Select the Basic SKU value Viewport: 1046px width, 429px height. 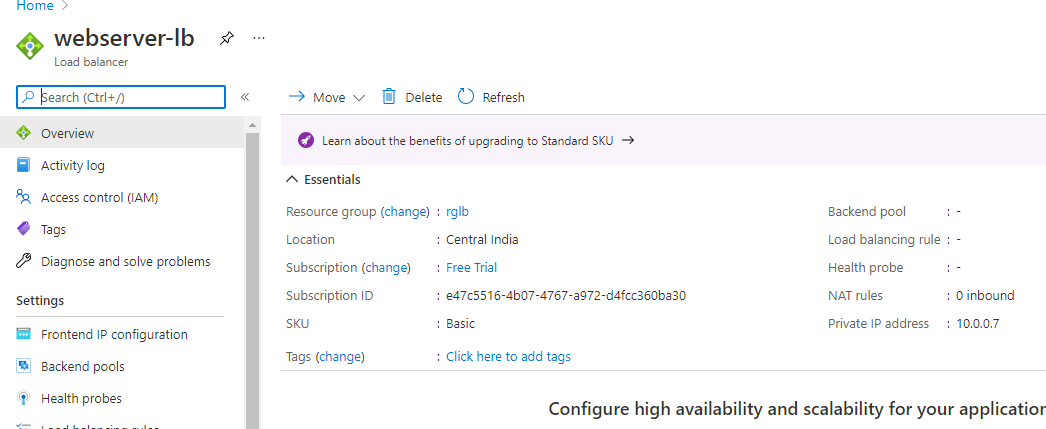point(460,324)
